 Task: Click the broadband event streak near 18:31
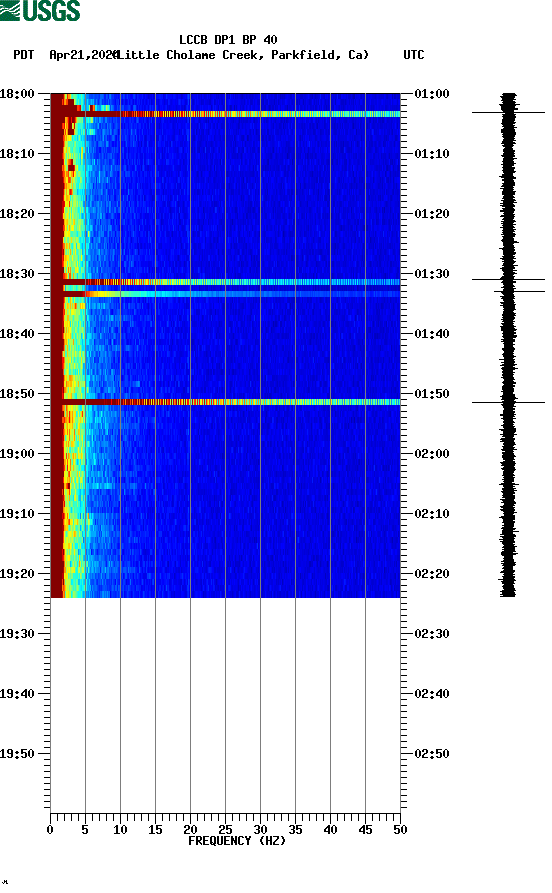[x=226, y=282]
